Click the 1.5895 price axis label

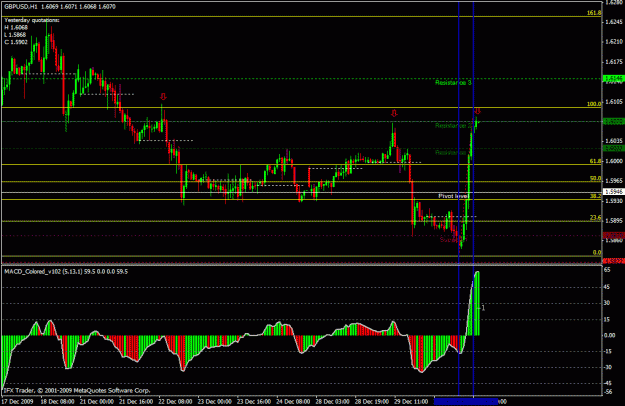(614, 221)
